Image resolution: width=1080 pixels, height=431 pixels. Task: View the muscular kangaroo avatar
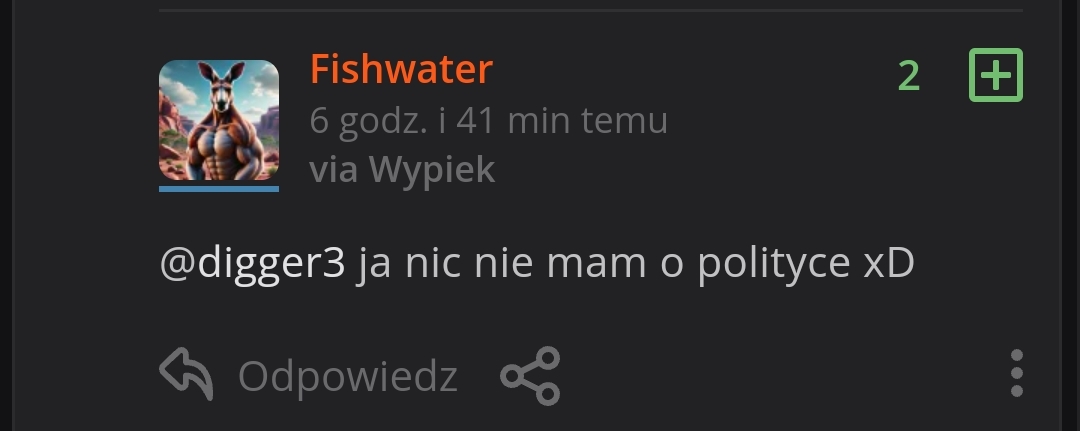coord(219,120)
